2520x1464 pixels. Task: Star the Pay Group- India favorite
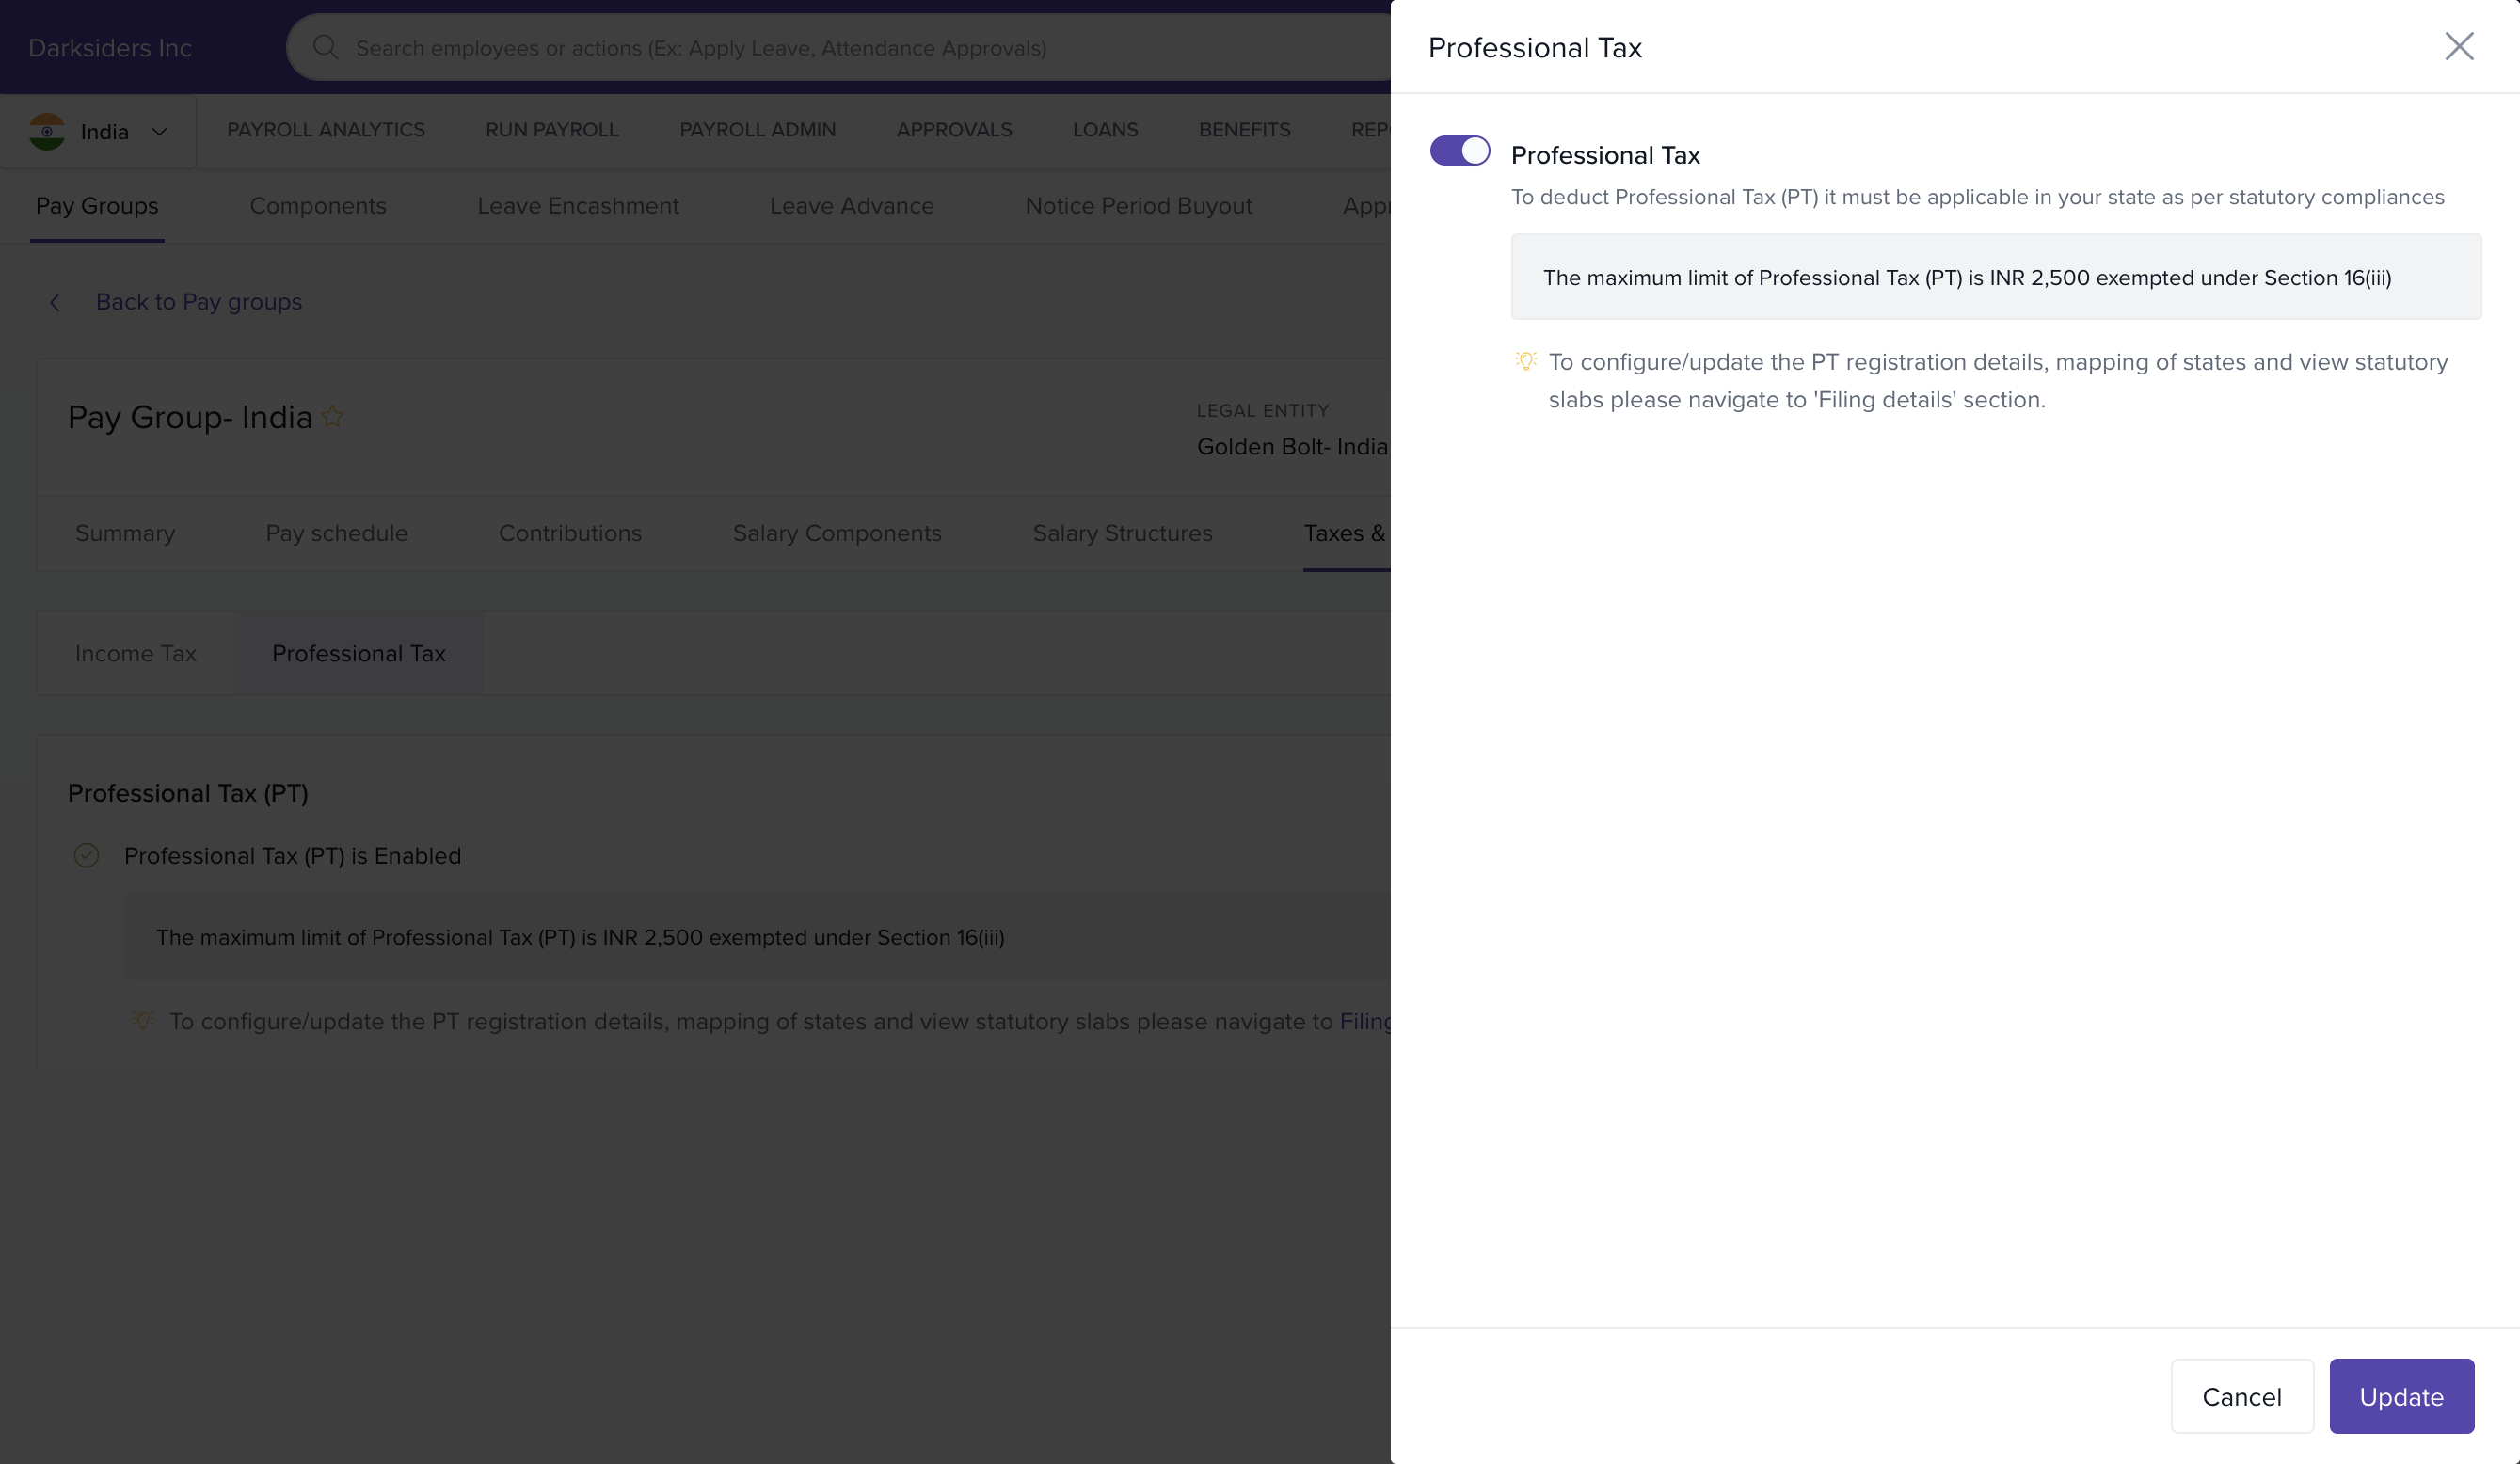(x=333, y=417)
